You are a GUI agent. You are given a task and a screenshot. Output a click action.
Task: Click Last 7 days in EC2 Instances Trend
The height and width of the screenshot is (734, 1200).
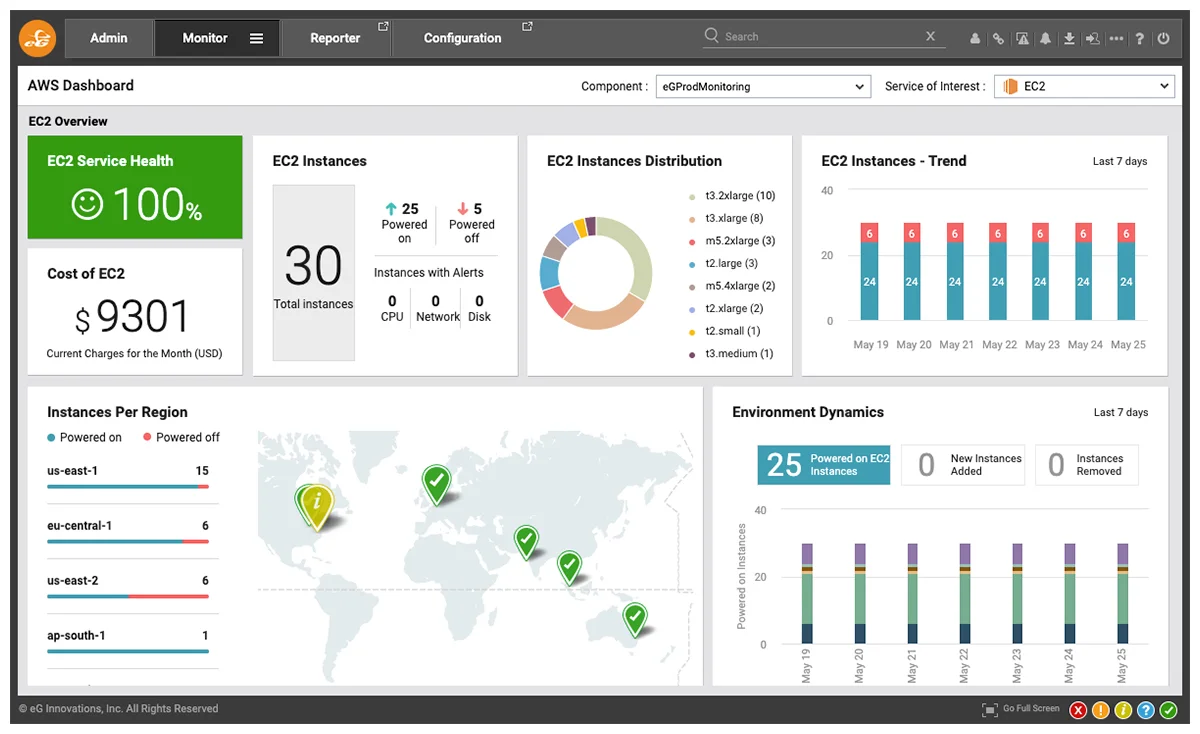click(1120, 162)
